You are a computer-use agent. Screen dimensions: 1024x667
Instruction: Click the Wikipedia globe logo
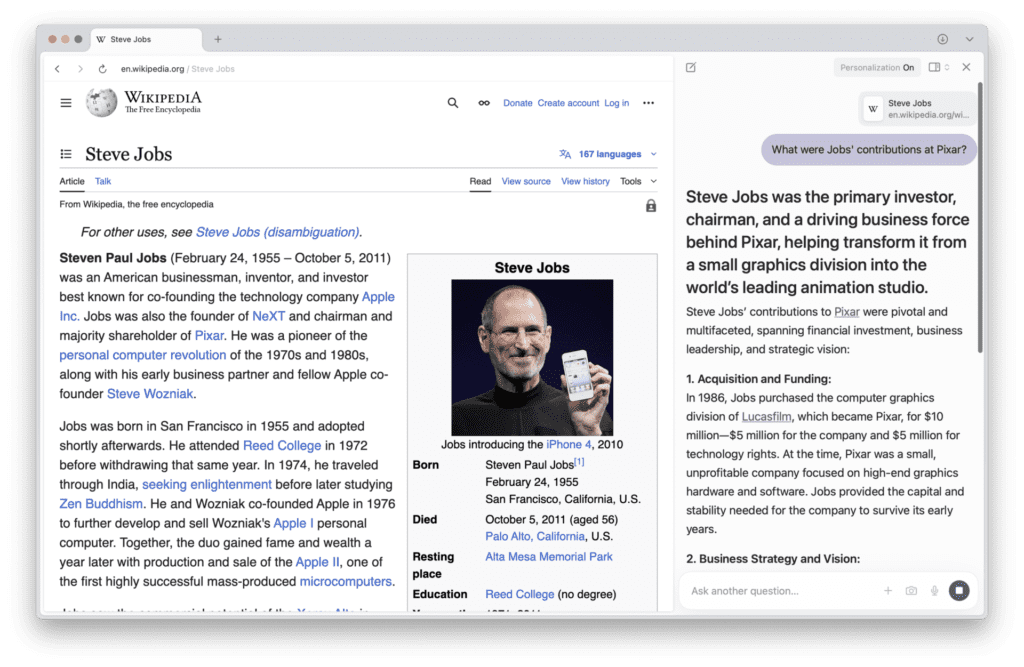pos(101,103)
